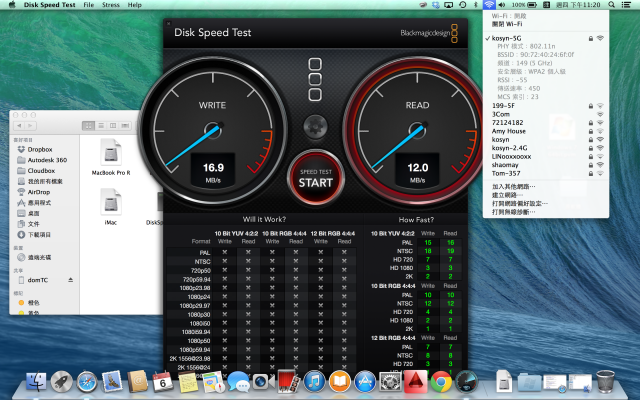Go forward in the Finder window

tap(30, 126)
